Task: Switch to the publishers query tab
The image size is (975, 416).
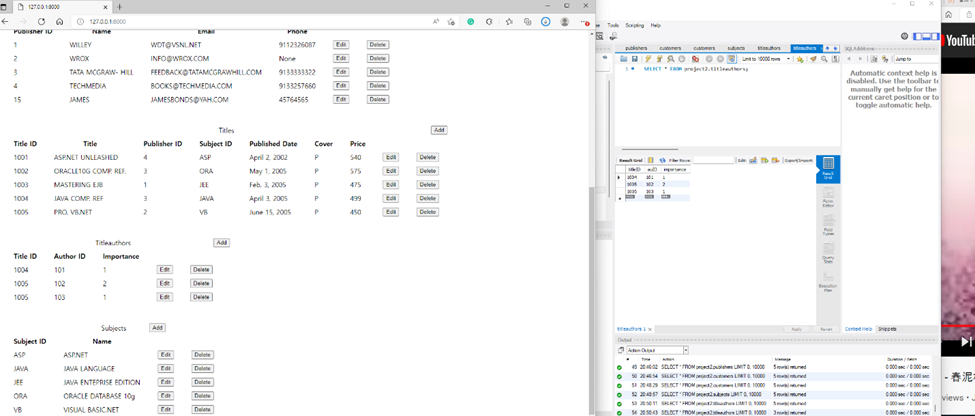Action: tap(636, 48)
